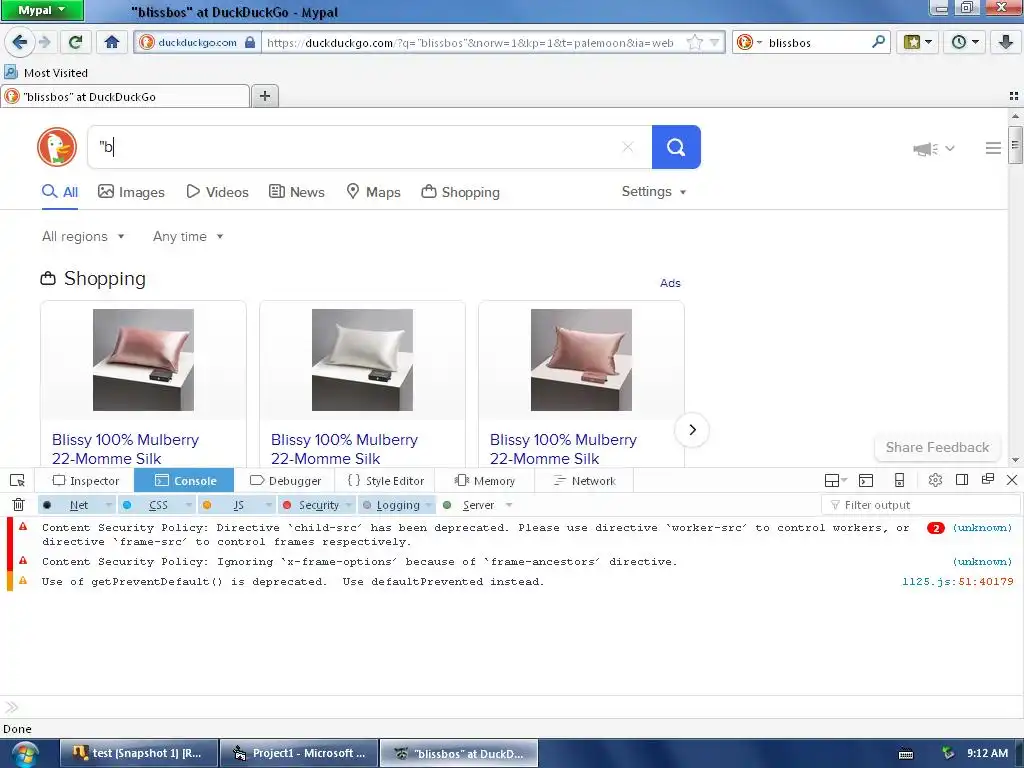Open the Style Editor devtools tab
1024x768 pixels.
[385, 481]
